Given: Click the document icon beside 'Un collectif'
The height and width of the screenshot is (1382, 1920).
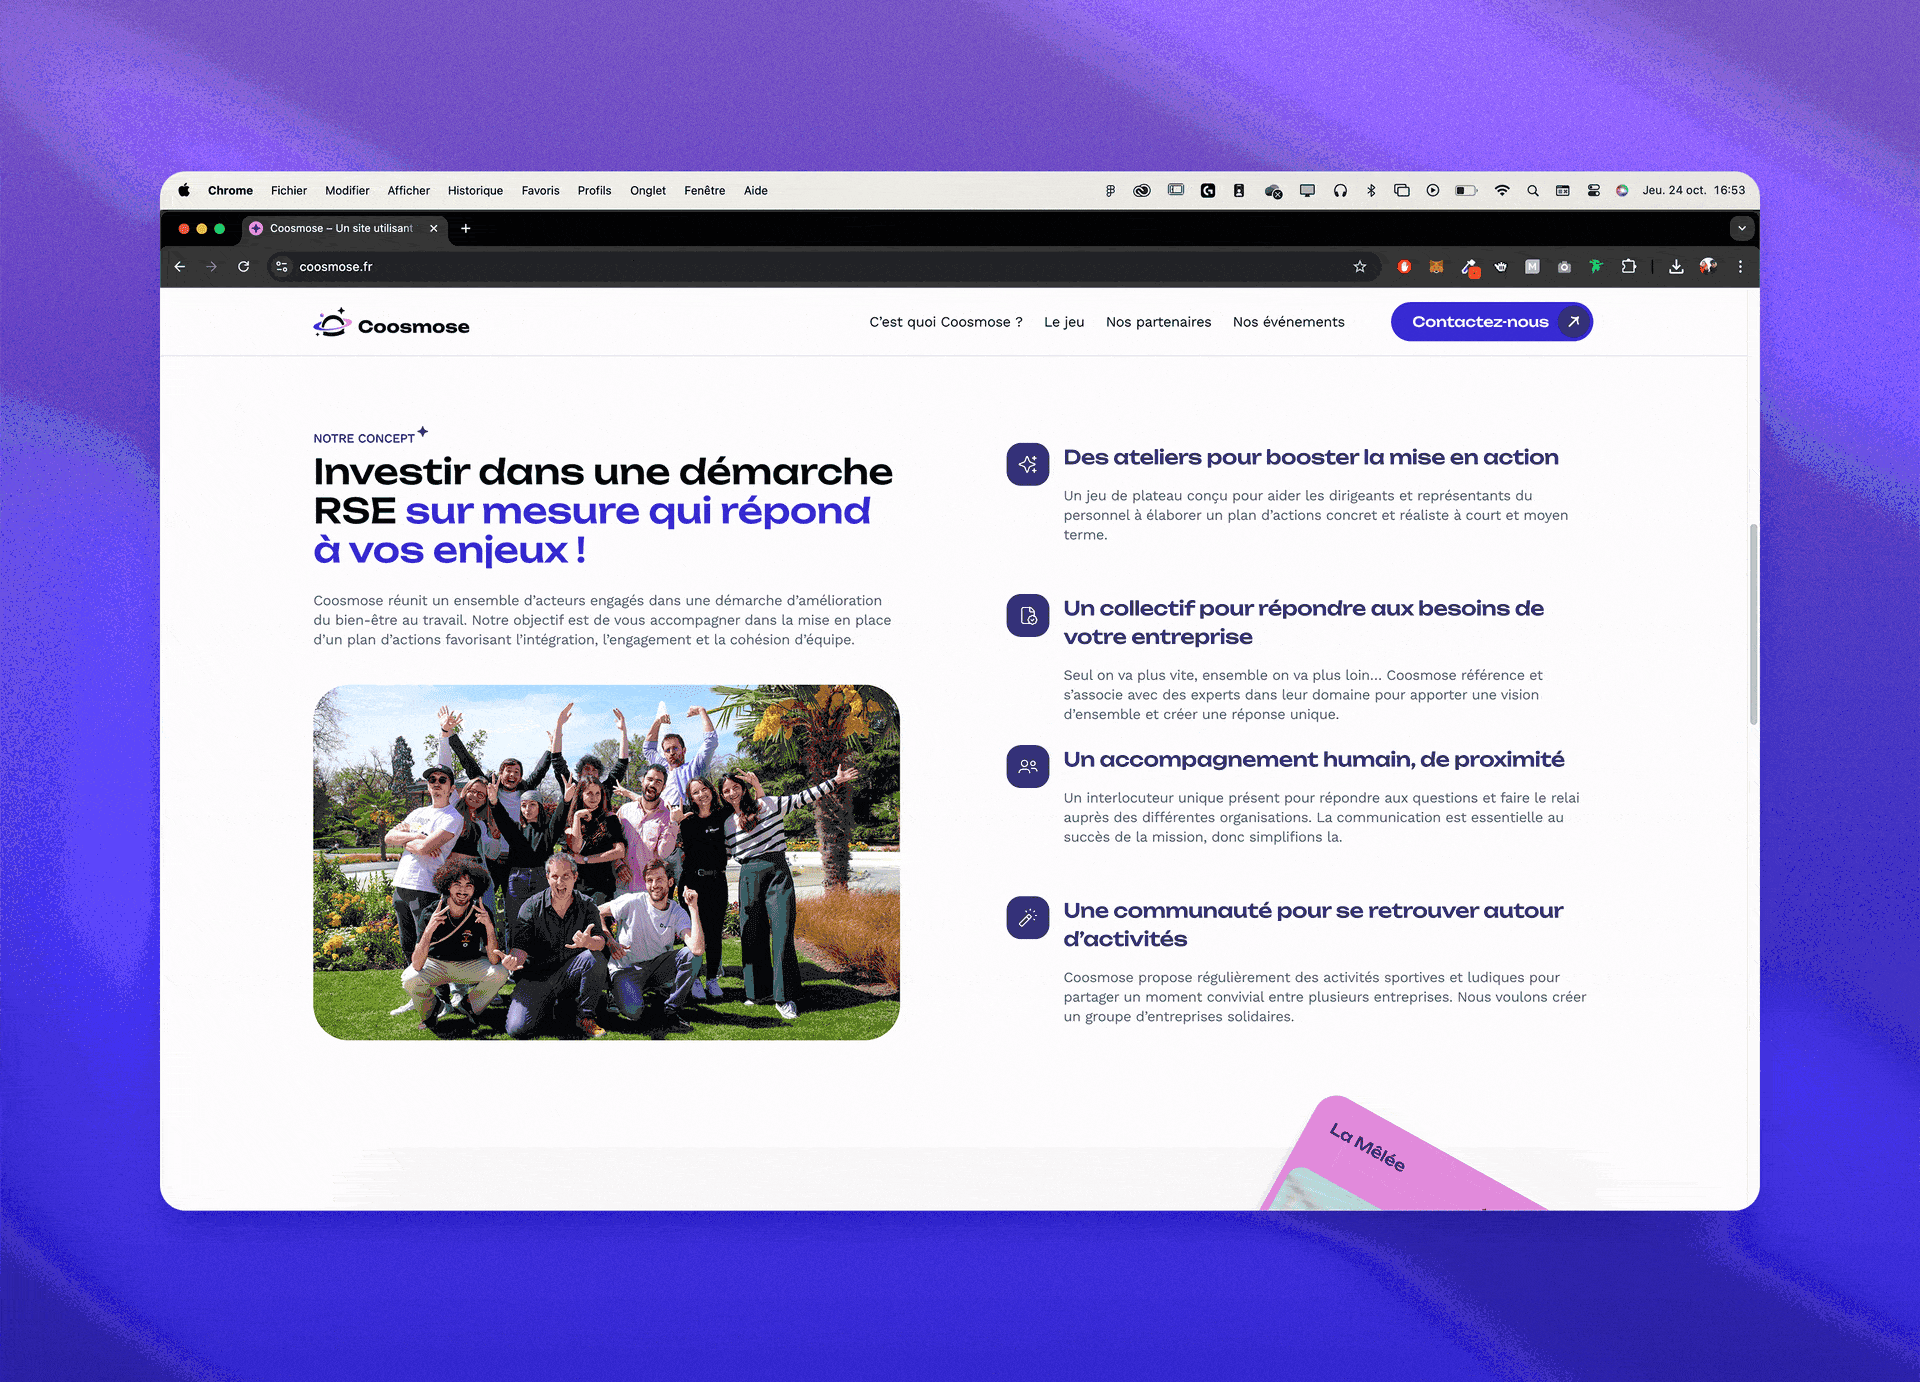Looking at the screenshot, I should (1028, 615).
